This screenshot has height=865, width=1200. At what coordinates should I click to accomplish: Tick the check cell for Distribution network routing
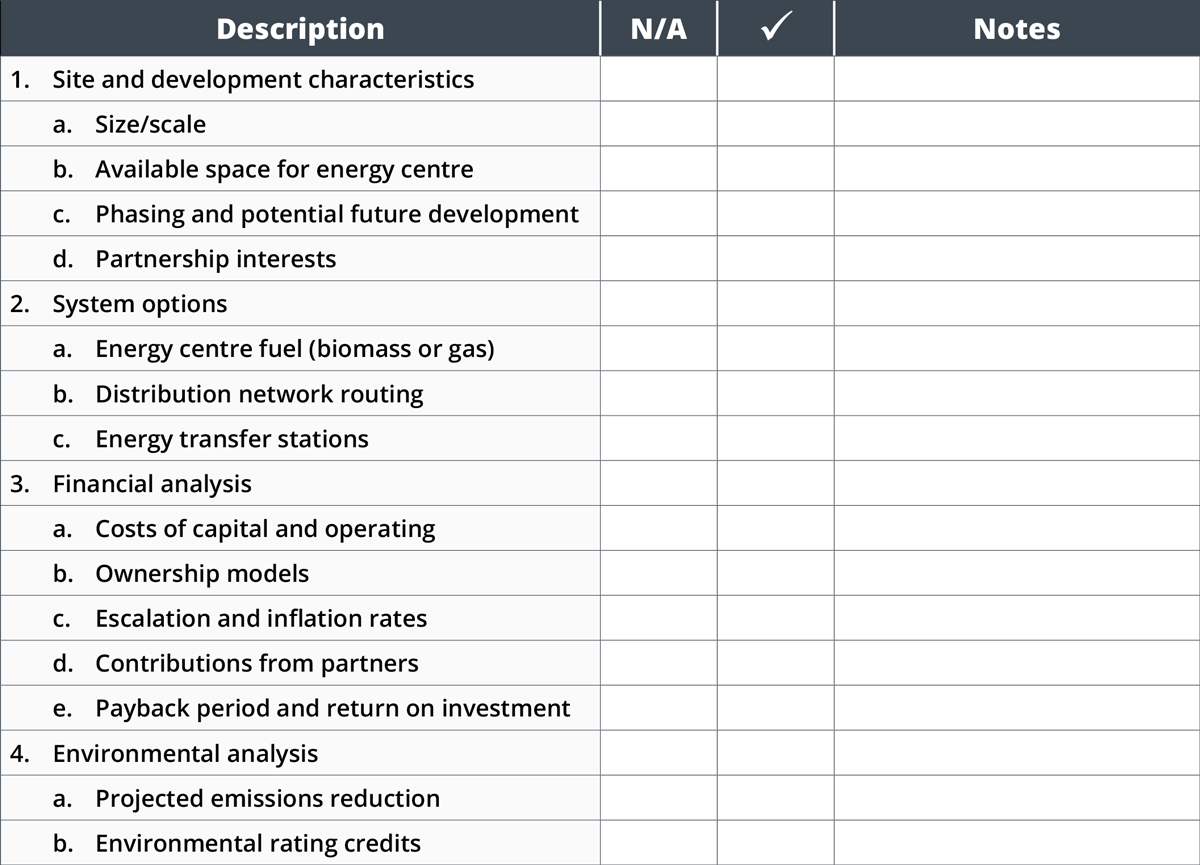(776, 394)
